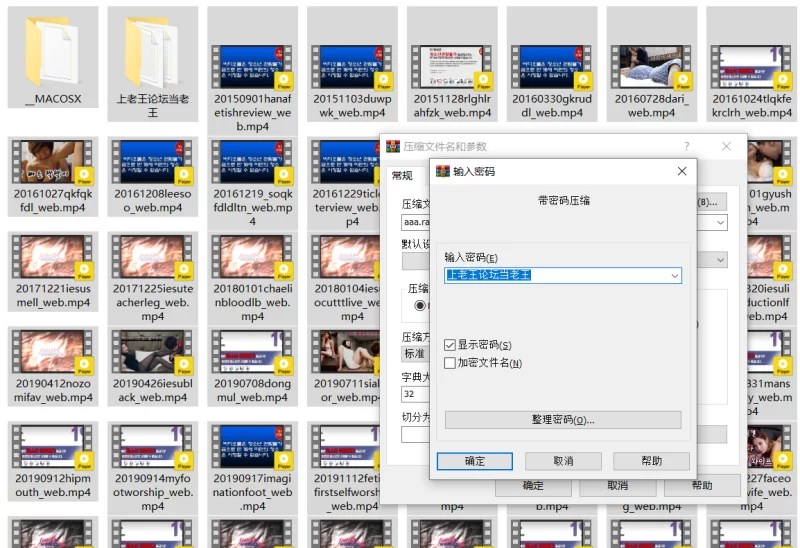Enable the 加密文件名 checkbox
Viewport: 800px width, 548px height.
[x=449, y=363]
